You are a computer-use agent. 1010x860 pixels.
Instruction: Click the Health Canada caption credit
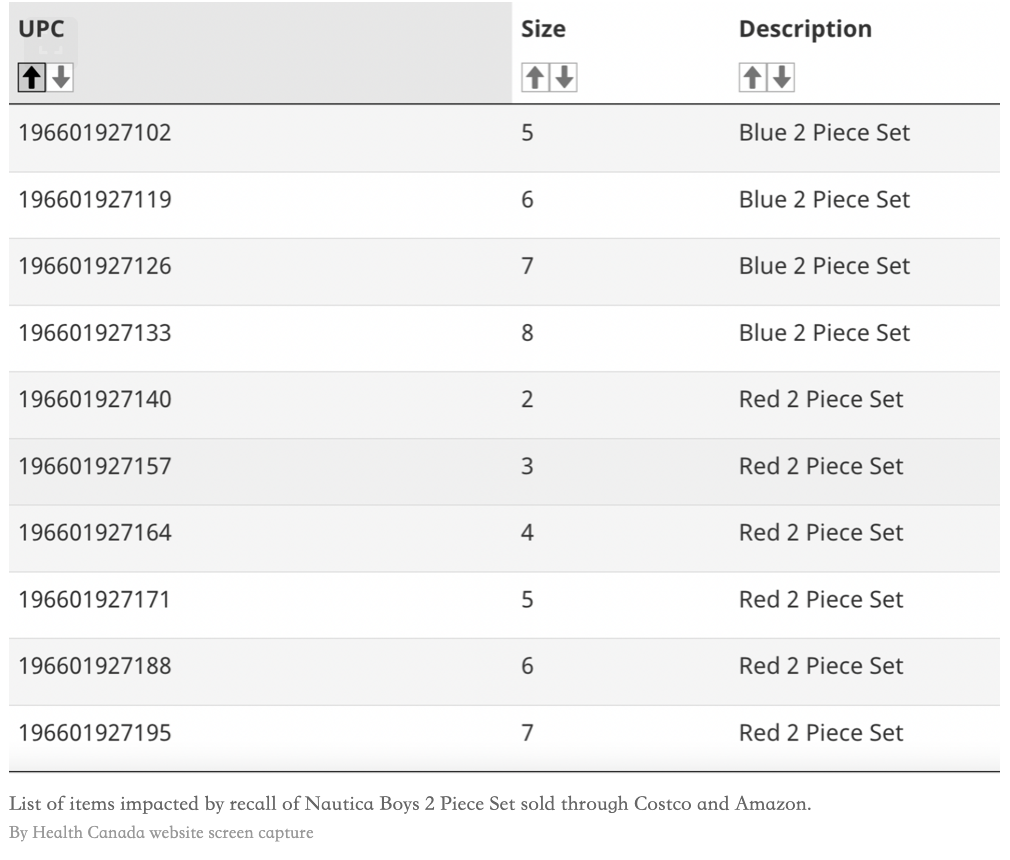[161, 832]
